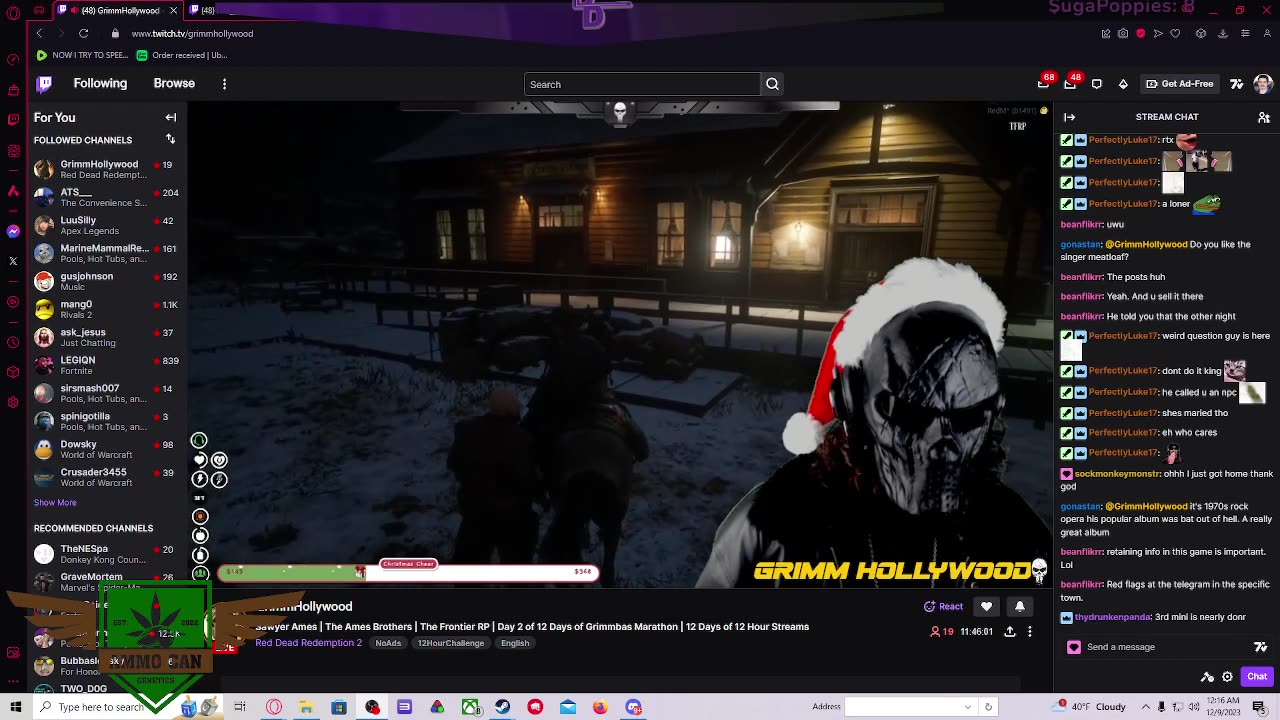Open Messenger in Opera sidebar
Screen dimensions: 1280x720
pos(13,231)
